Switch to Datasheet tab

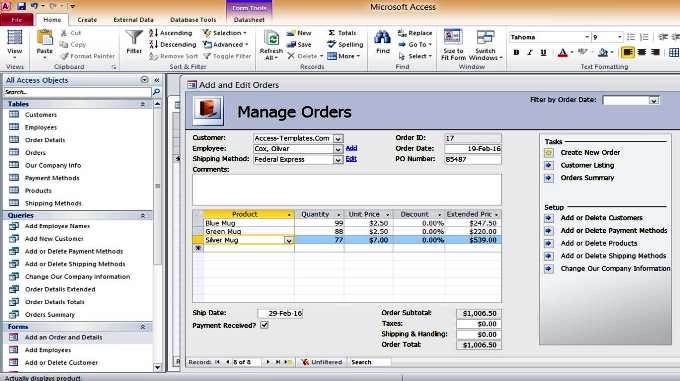pos(249,20)
